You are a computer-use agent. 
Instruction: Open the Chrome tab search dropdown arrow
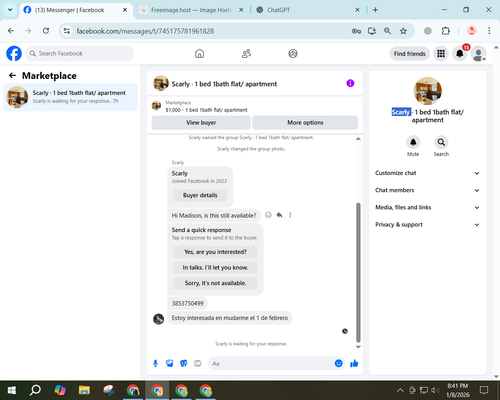tap(10, 10)
